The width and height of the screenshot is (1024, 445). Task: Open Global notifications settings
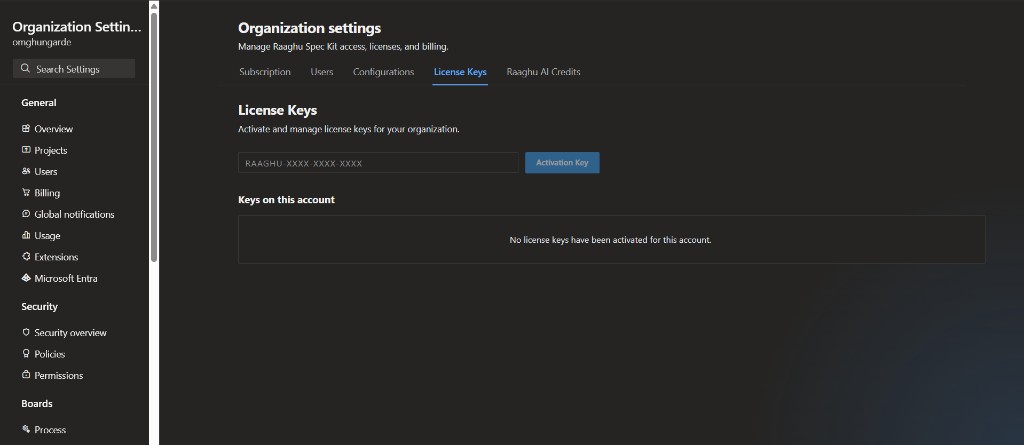[74, 214]
